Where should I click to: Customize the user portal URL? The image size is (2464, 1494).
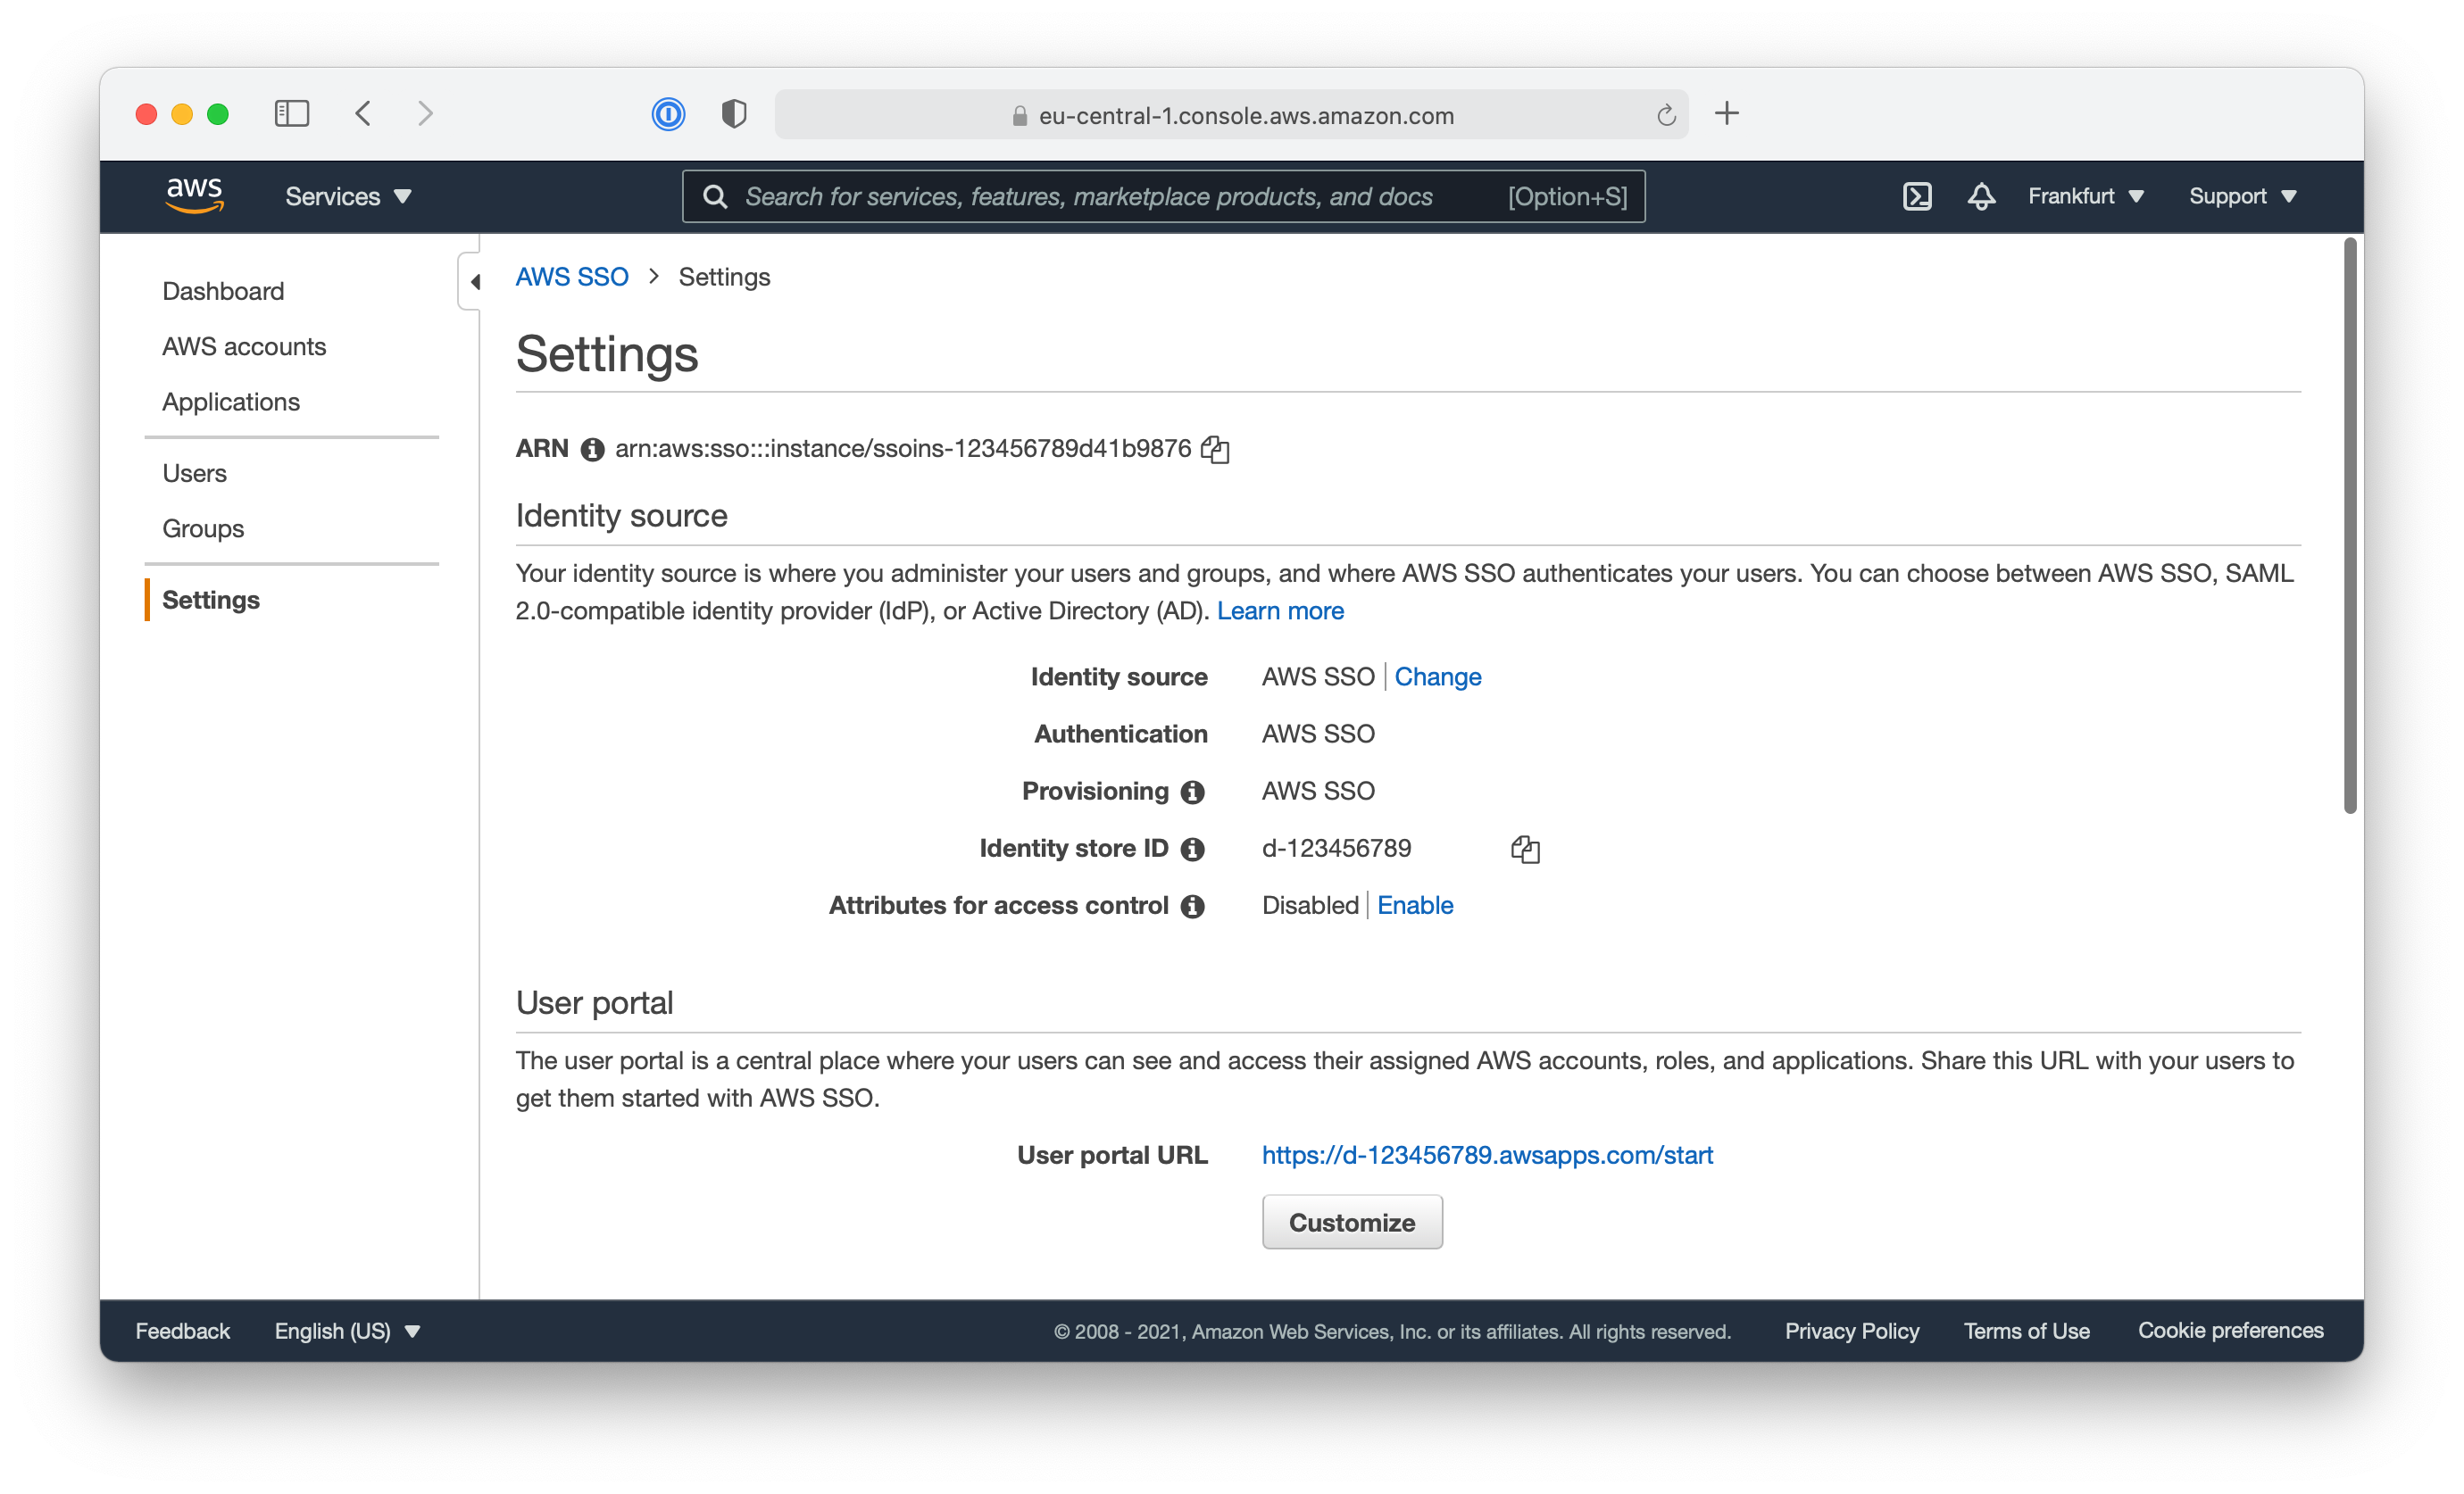1352,1222
